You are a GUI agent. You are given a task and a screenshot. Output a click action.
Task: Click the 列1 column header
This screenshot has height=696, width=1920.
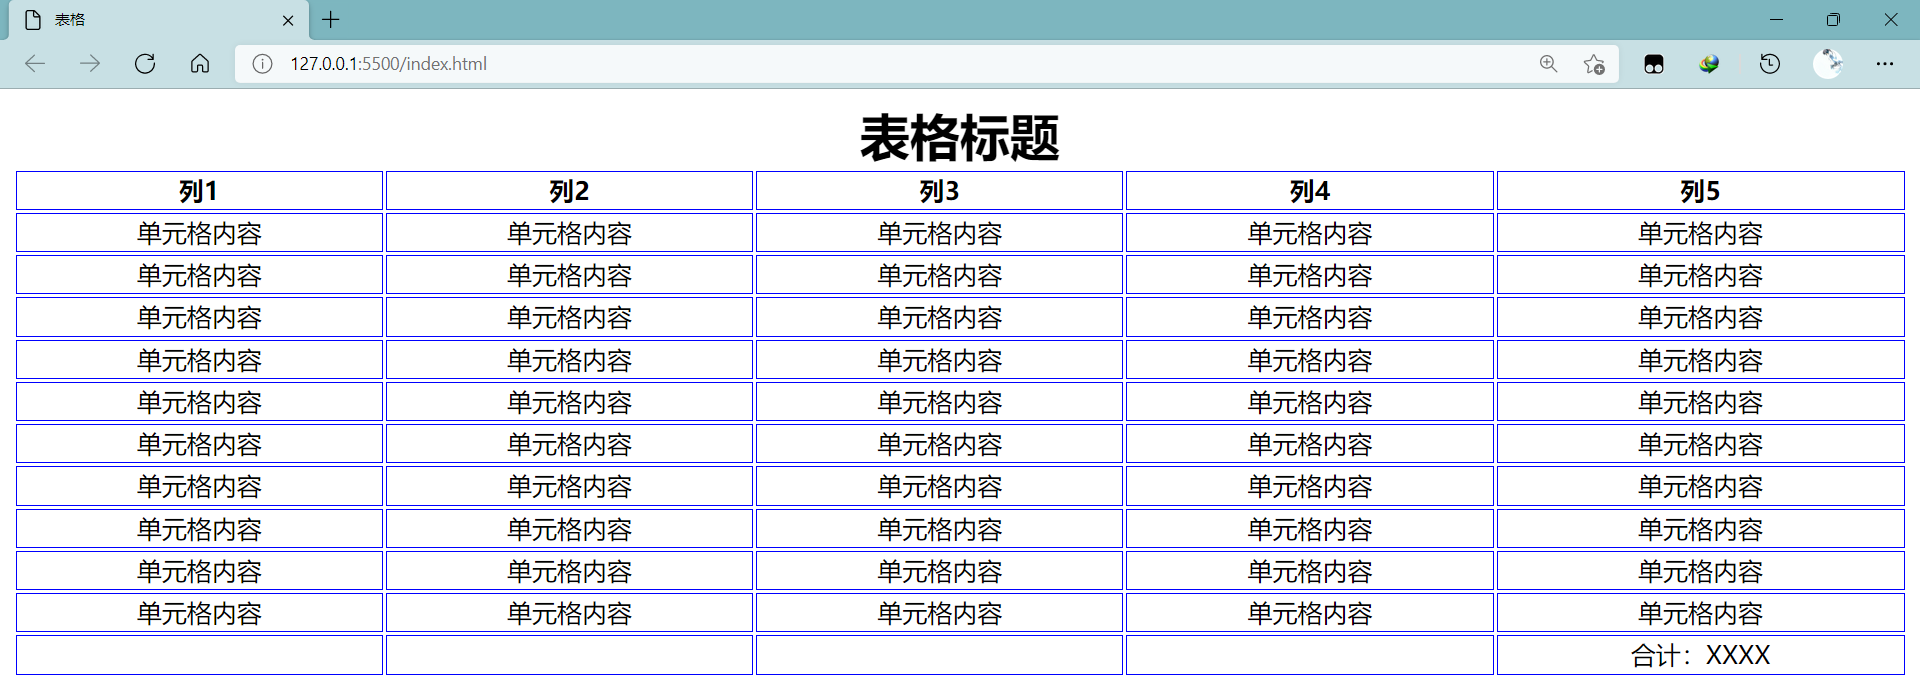(199, 191)
